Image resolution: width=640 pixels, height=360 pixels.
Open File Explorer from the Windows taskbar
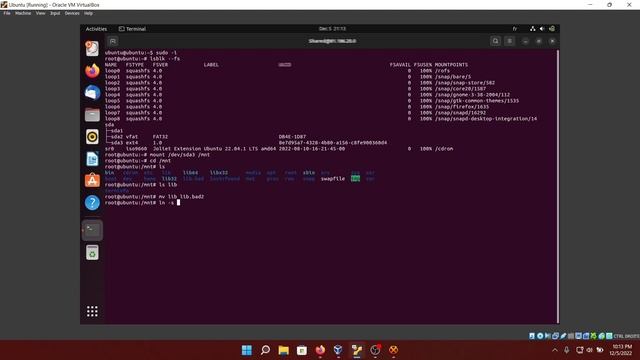click(284, 350)
